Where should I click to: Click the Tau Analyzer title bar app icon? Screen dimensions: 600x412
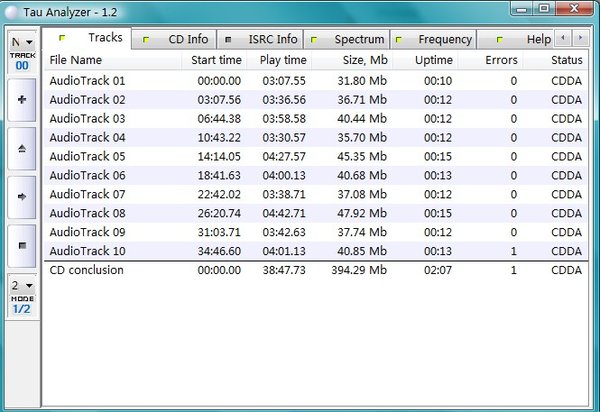[x=11, y=12]
